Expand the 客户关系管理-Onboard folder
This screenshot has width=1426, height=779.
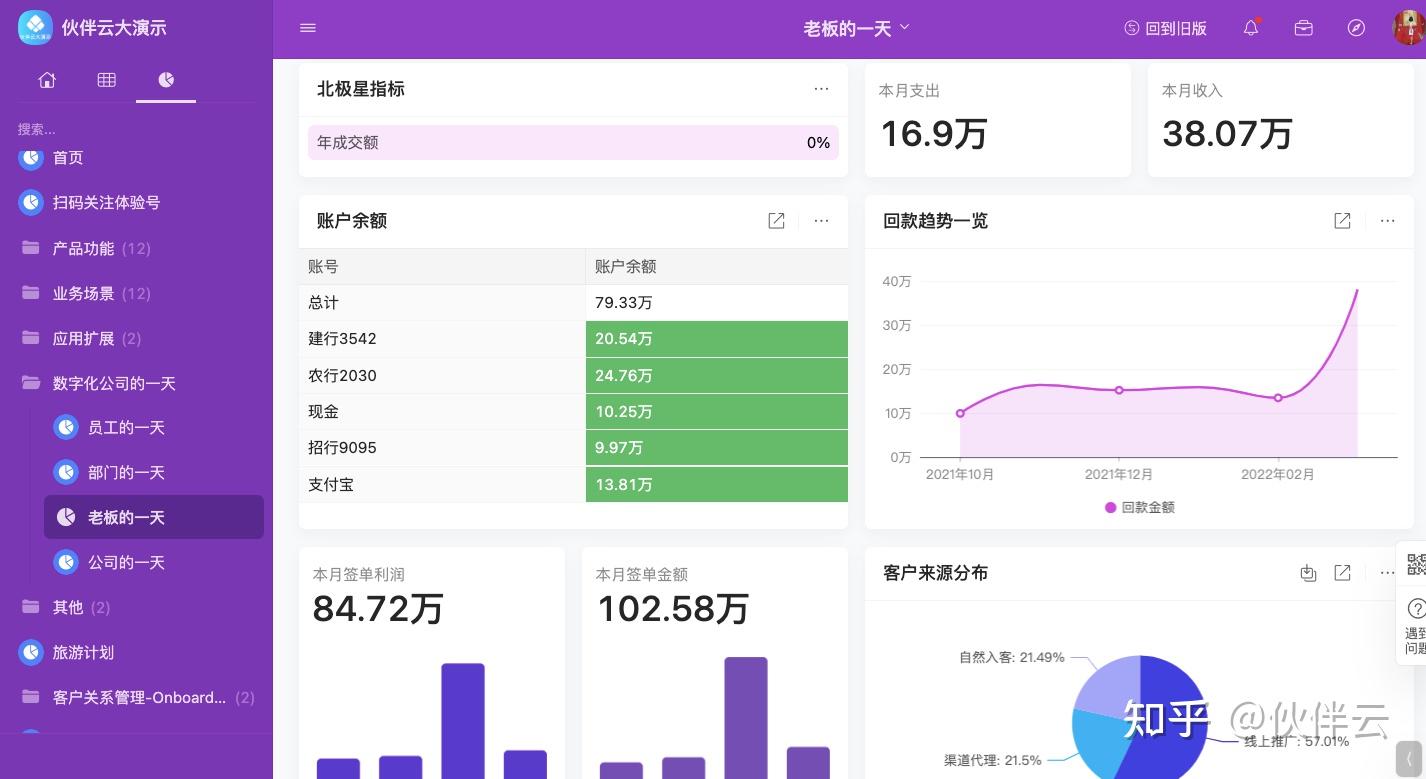(136, 697)
